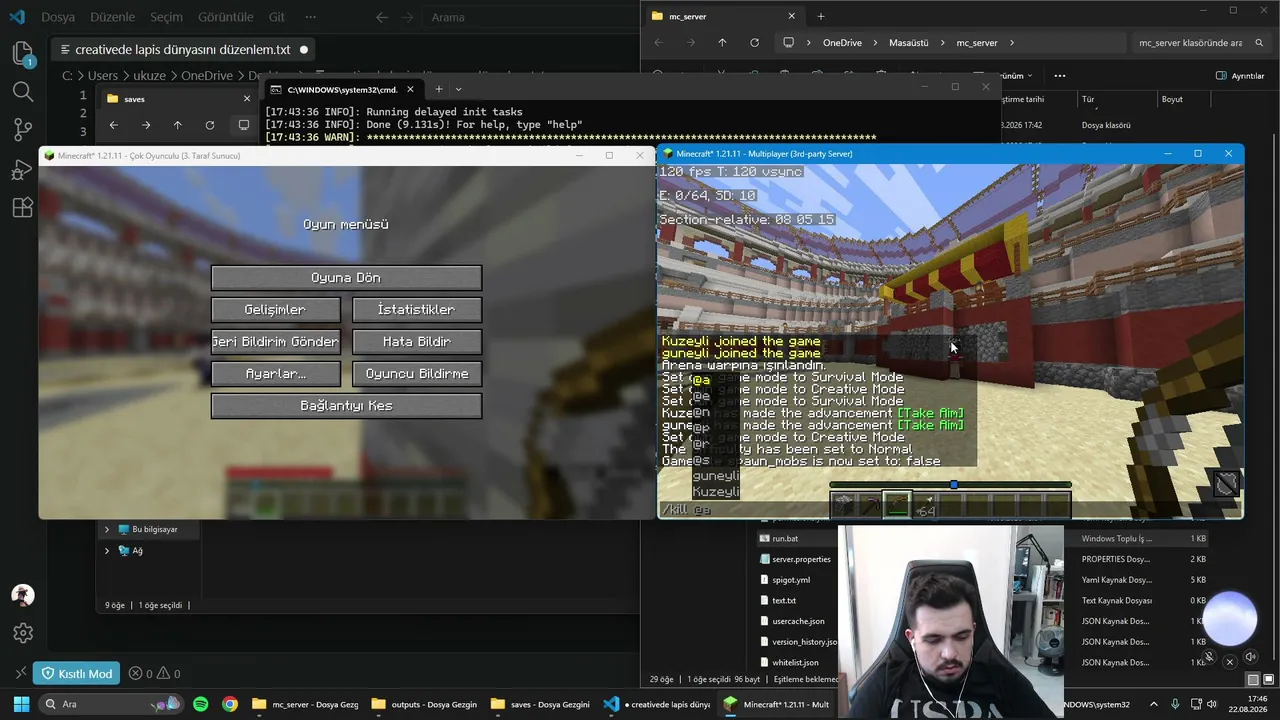Viewport: 1280px width, 720px height.
Task: Open Spotify from the taskbar
Action: (x=201, y=704)
